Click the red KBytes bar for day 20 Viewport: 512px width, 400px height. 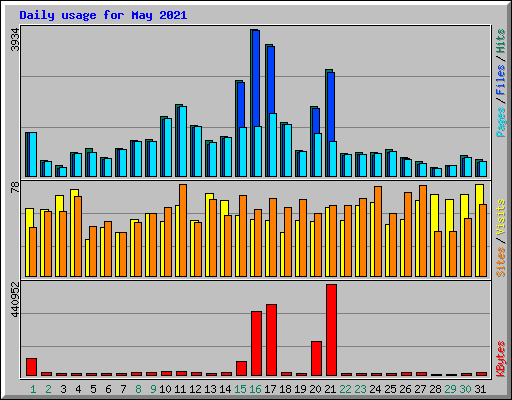point(316,359)
